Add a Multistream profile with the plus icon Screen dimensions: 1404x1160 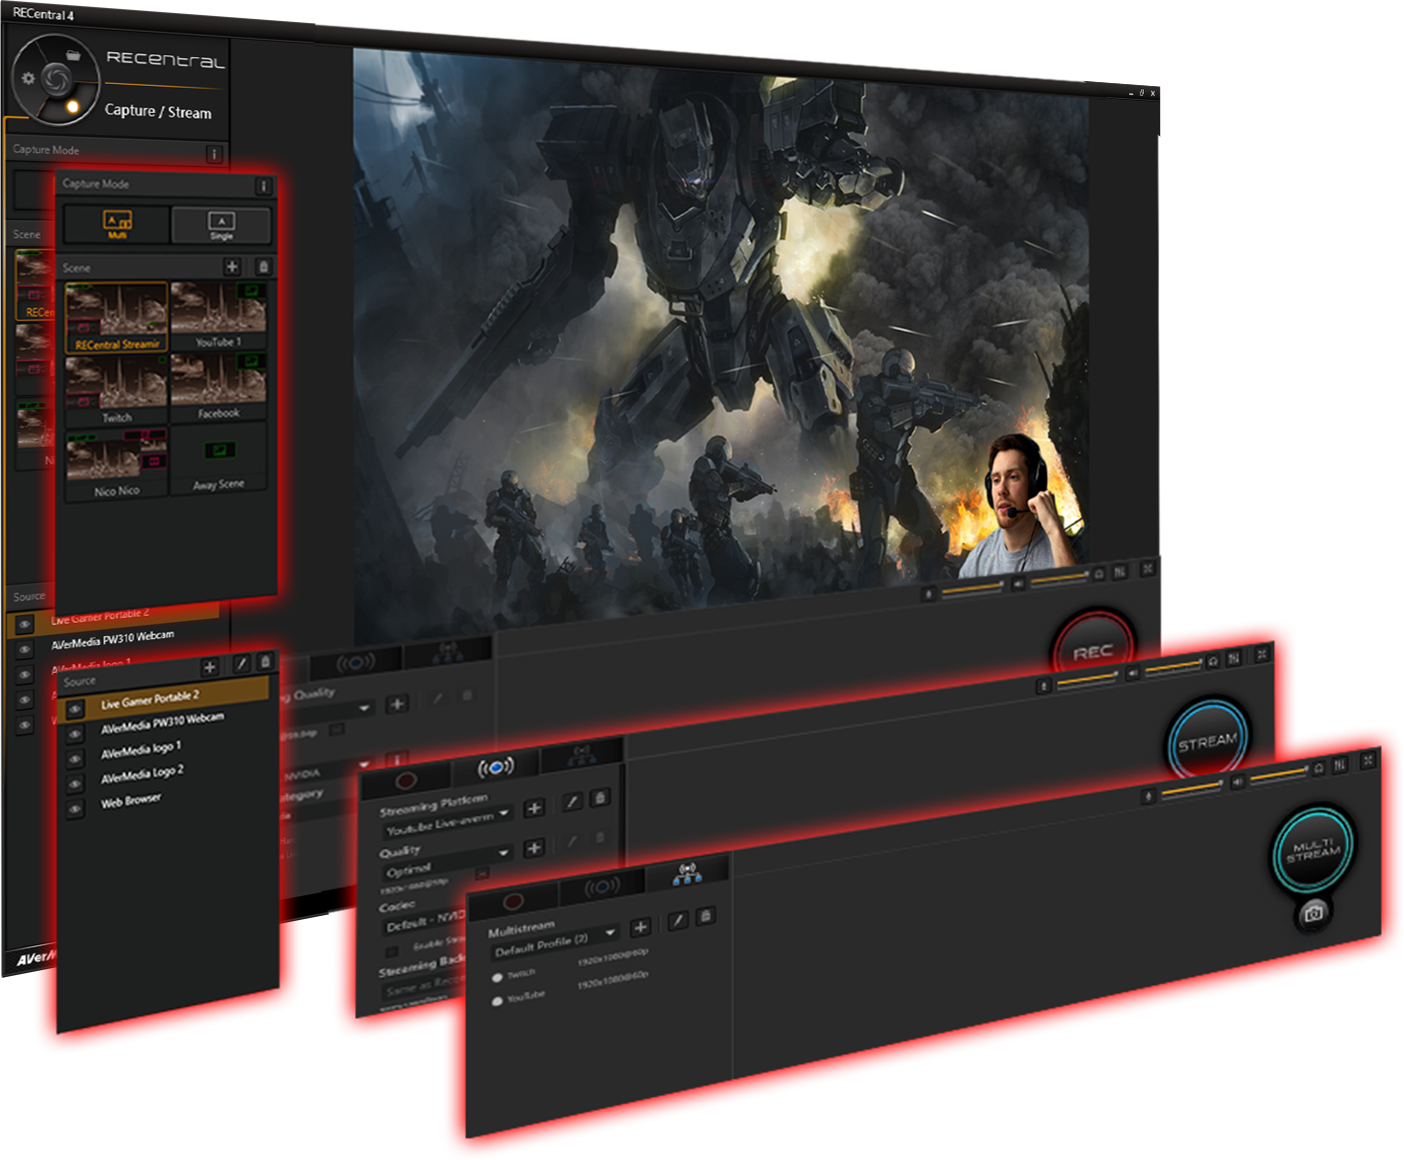pos(641,927)
